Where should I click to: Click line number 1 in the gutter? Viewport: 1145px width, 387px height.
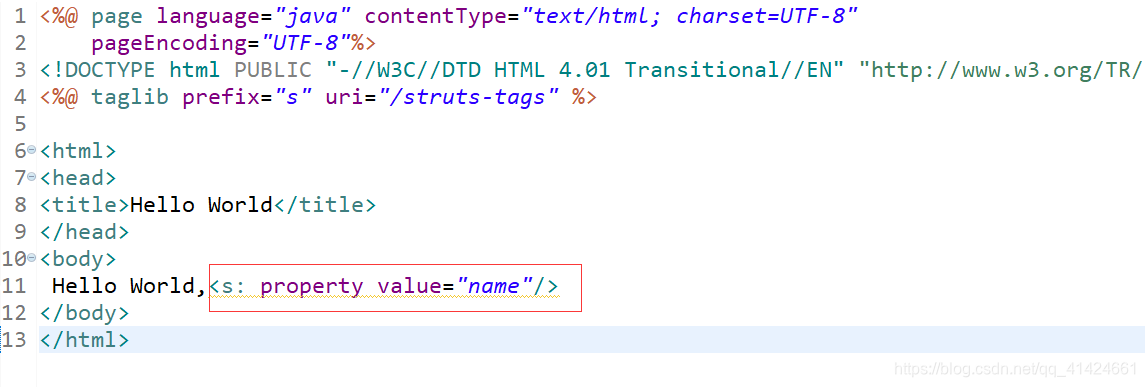tap(19, 16)
